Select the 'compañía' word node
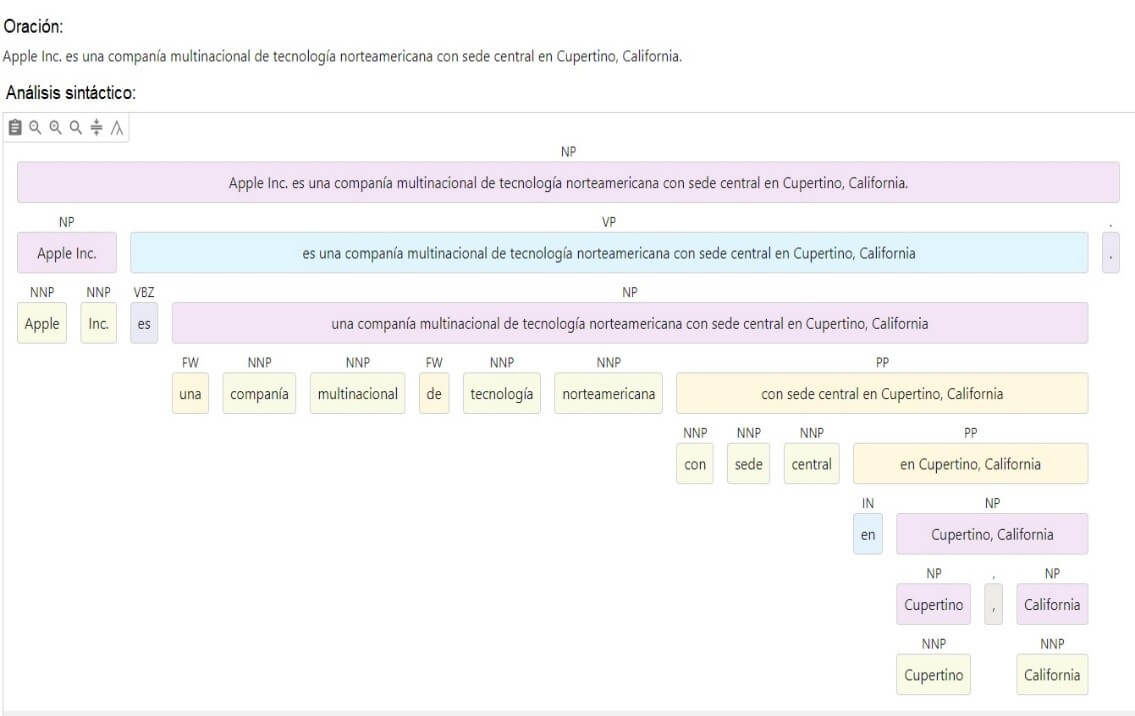Viewport: 1135px width, 716px height. point(259,394)
